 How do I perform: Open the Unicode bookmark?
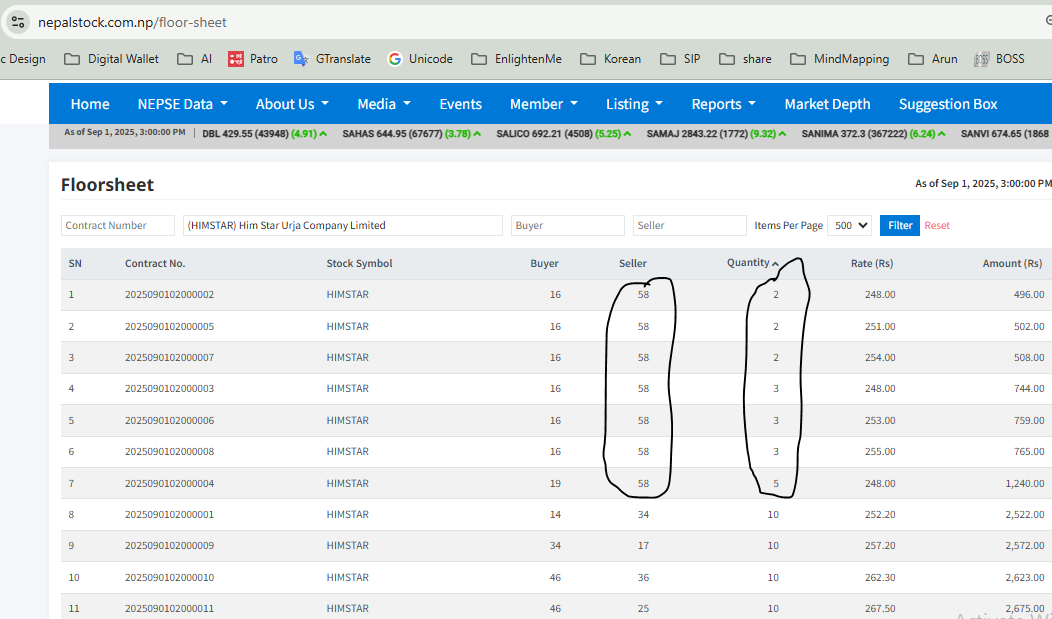click(x=421, y=59)
